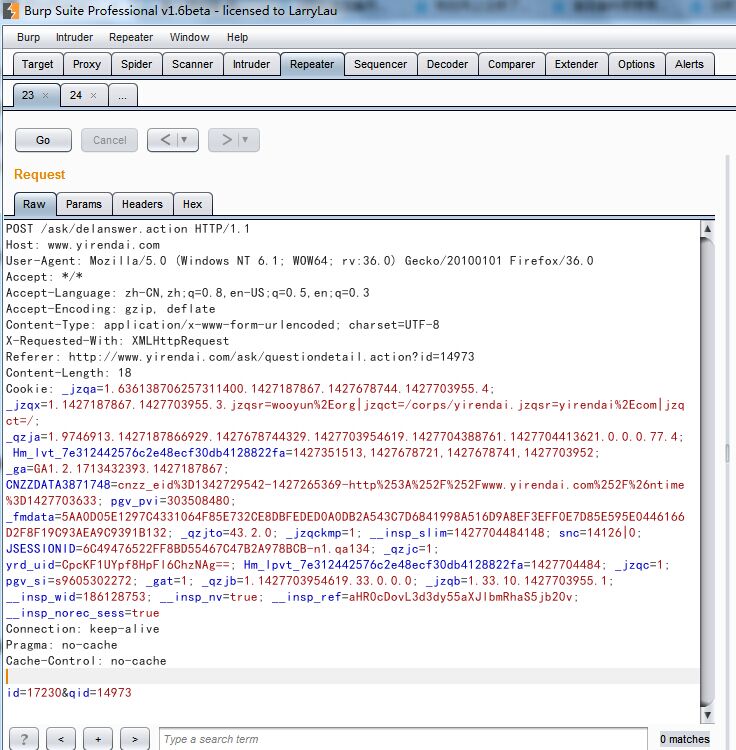Viewport: 736px width, 750px height.
Task: Select Repeater request tab 23
Action: tap(28, 95)
